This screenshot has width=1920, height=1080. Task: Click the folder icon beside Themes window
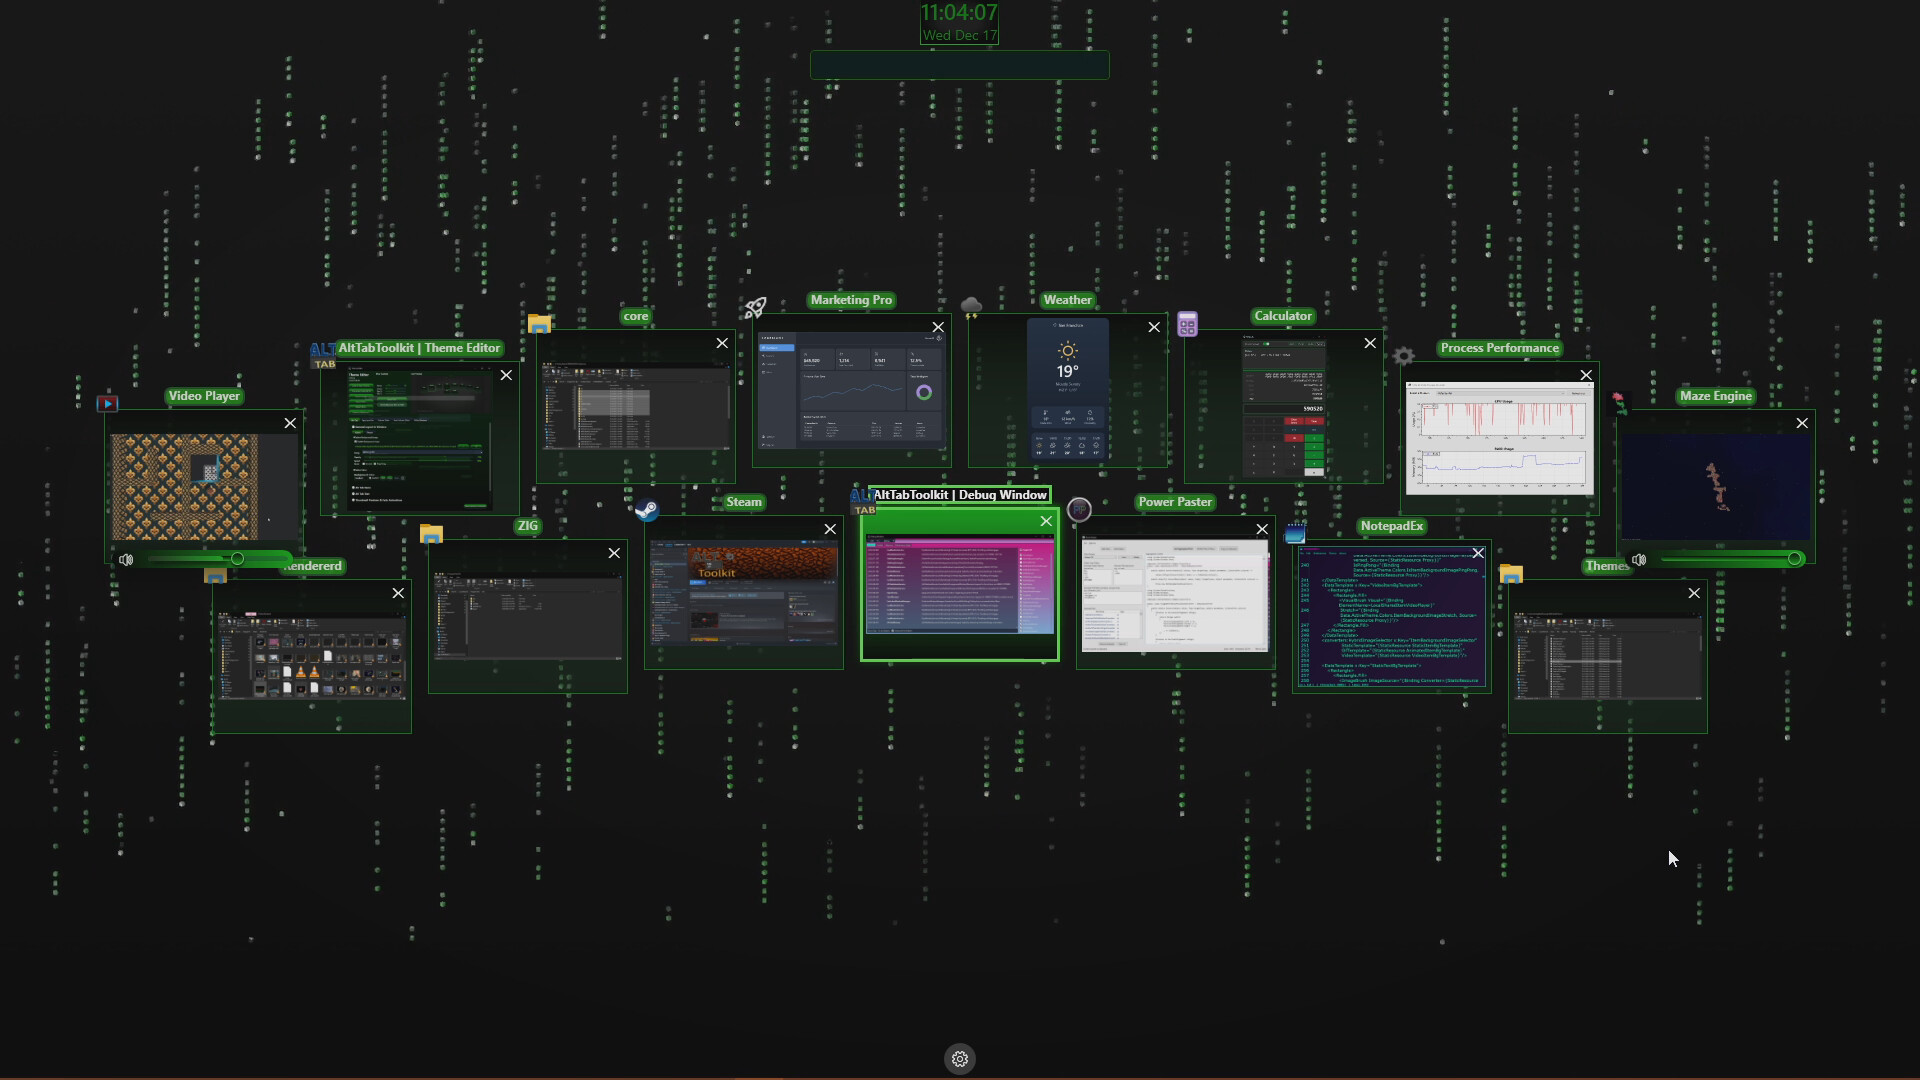[x=1512, y=572]
